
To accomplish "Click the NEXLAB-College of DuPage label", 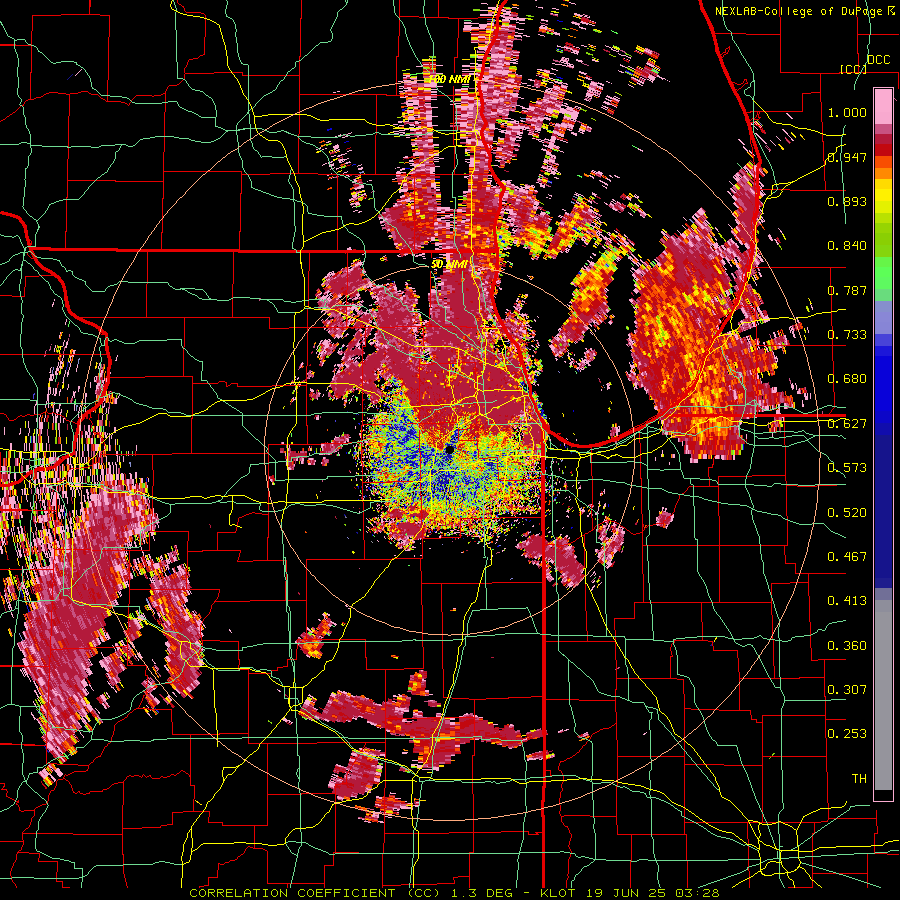I will coord(798,11).
